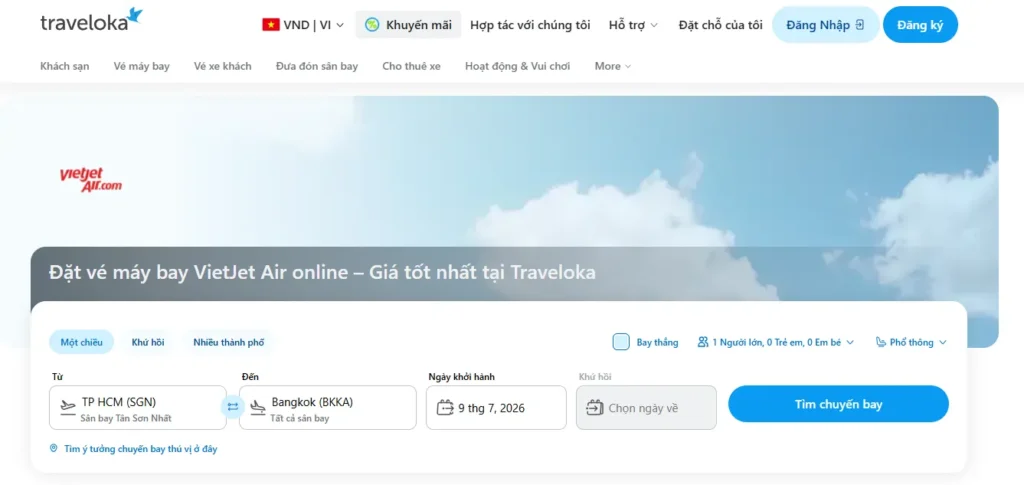
Task: Open the Khách sạn tab
Action: 65,66
